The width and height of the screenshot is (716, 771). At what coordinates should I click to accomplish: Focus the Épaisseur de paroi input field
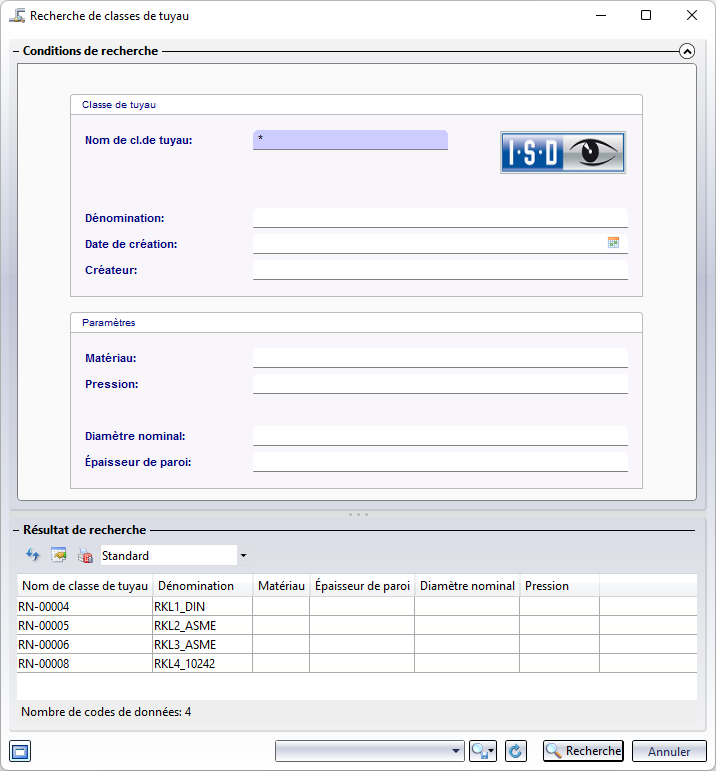click(x=440, y=462)
